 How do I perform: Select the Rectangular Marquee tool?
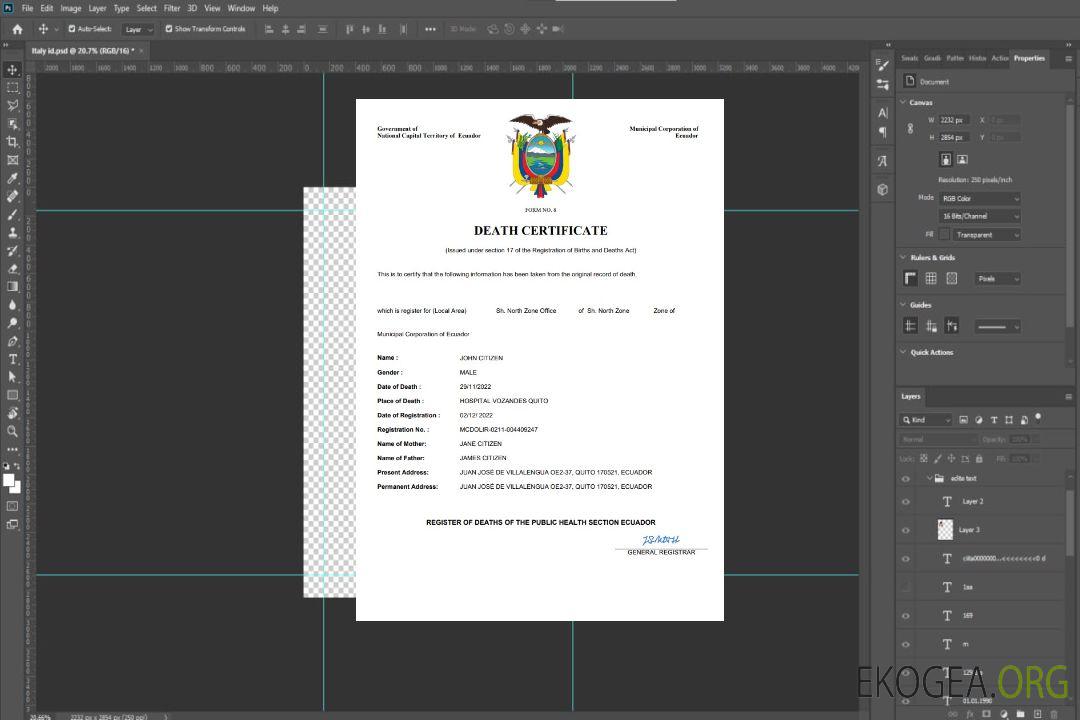[x=12, y=88]
